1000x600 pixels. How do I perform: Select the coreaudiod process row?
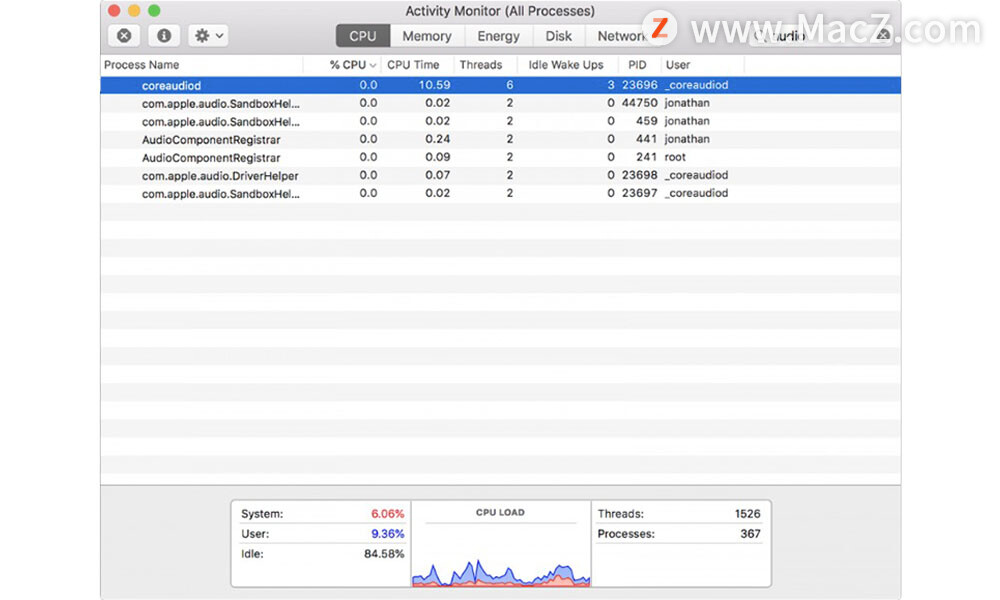(x=171, y=86)
